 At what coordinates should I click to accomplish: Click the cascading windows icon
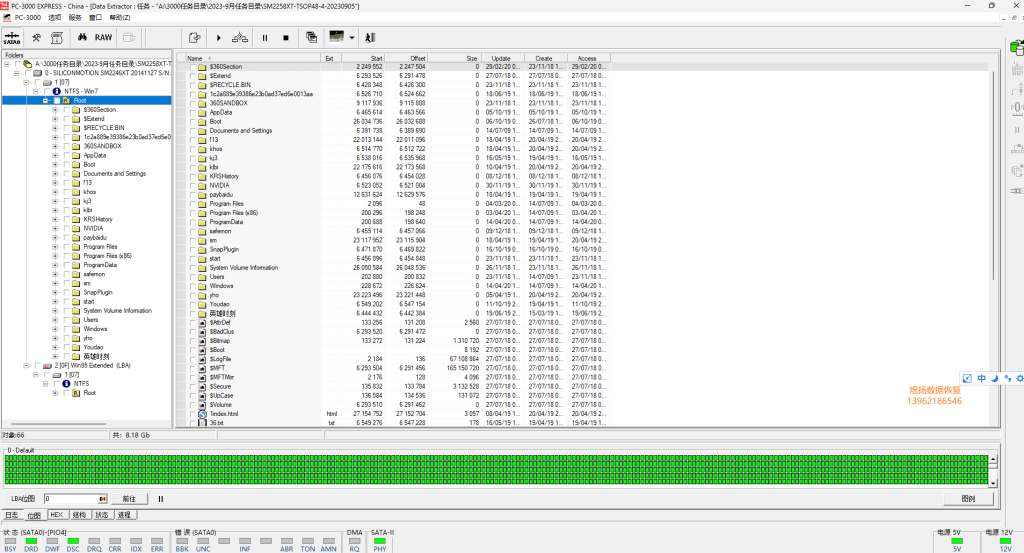[312, 37]
